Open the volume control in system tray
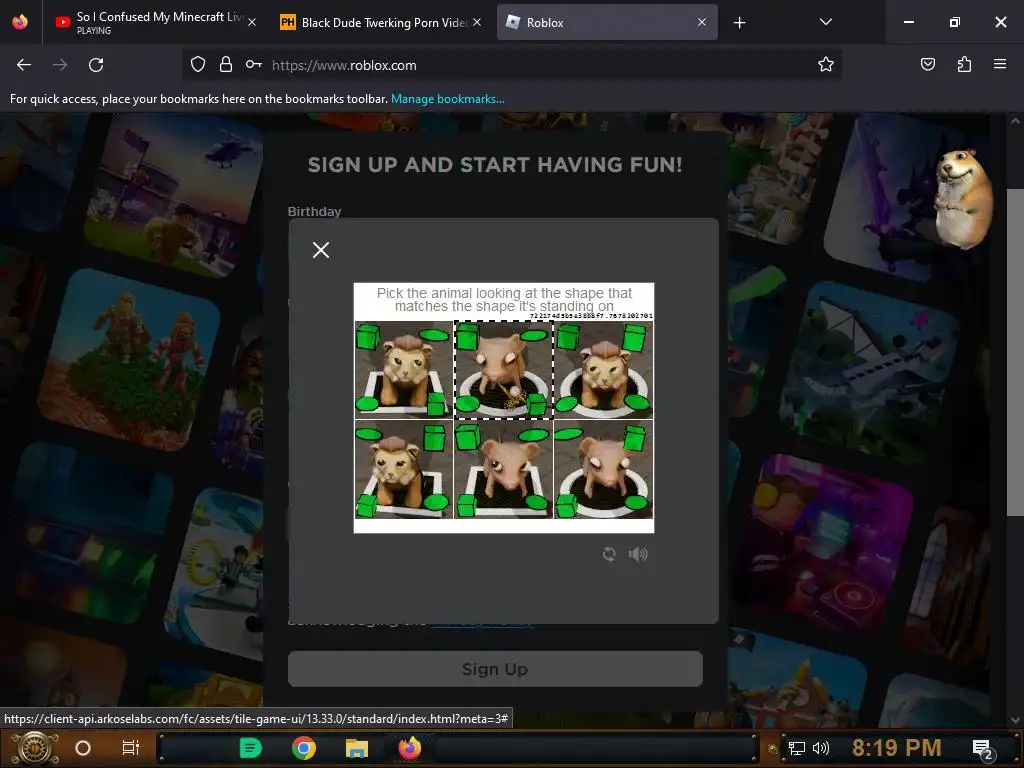This screenshot has height=768, width=1024. (821, 748)
